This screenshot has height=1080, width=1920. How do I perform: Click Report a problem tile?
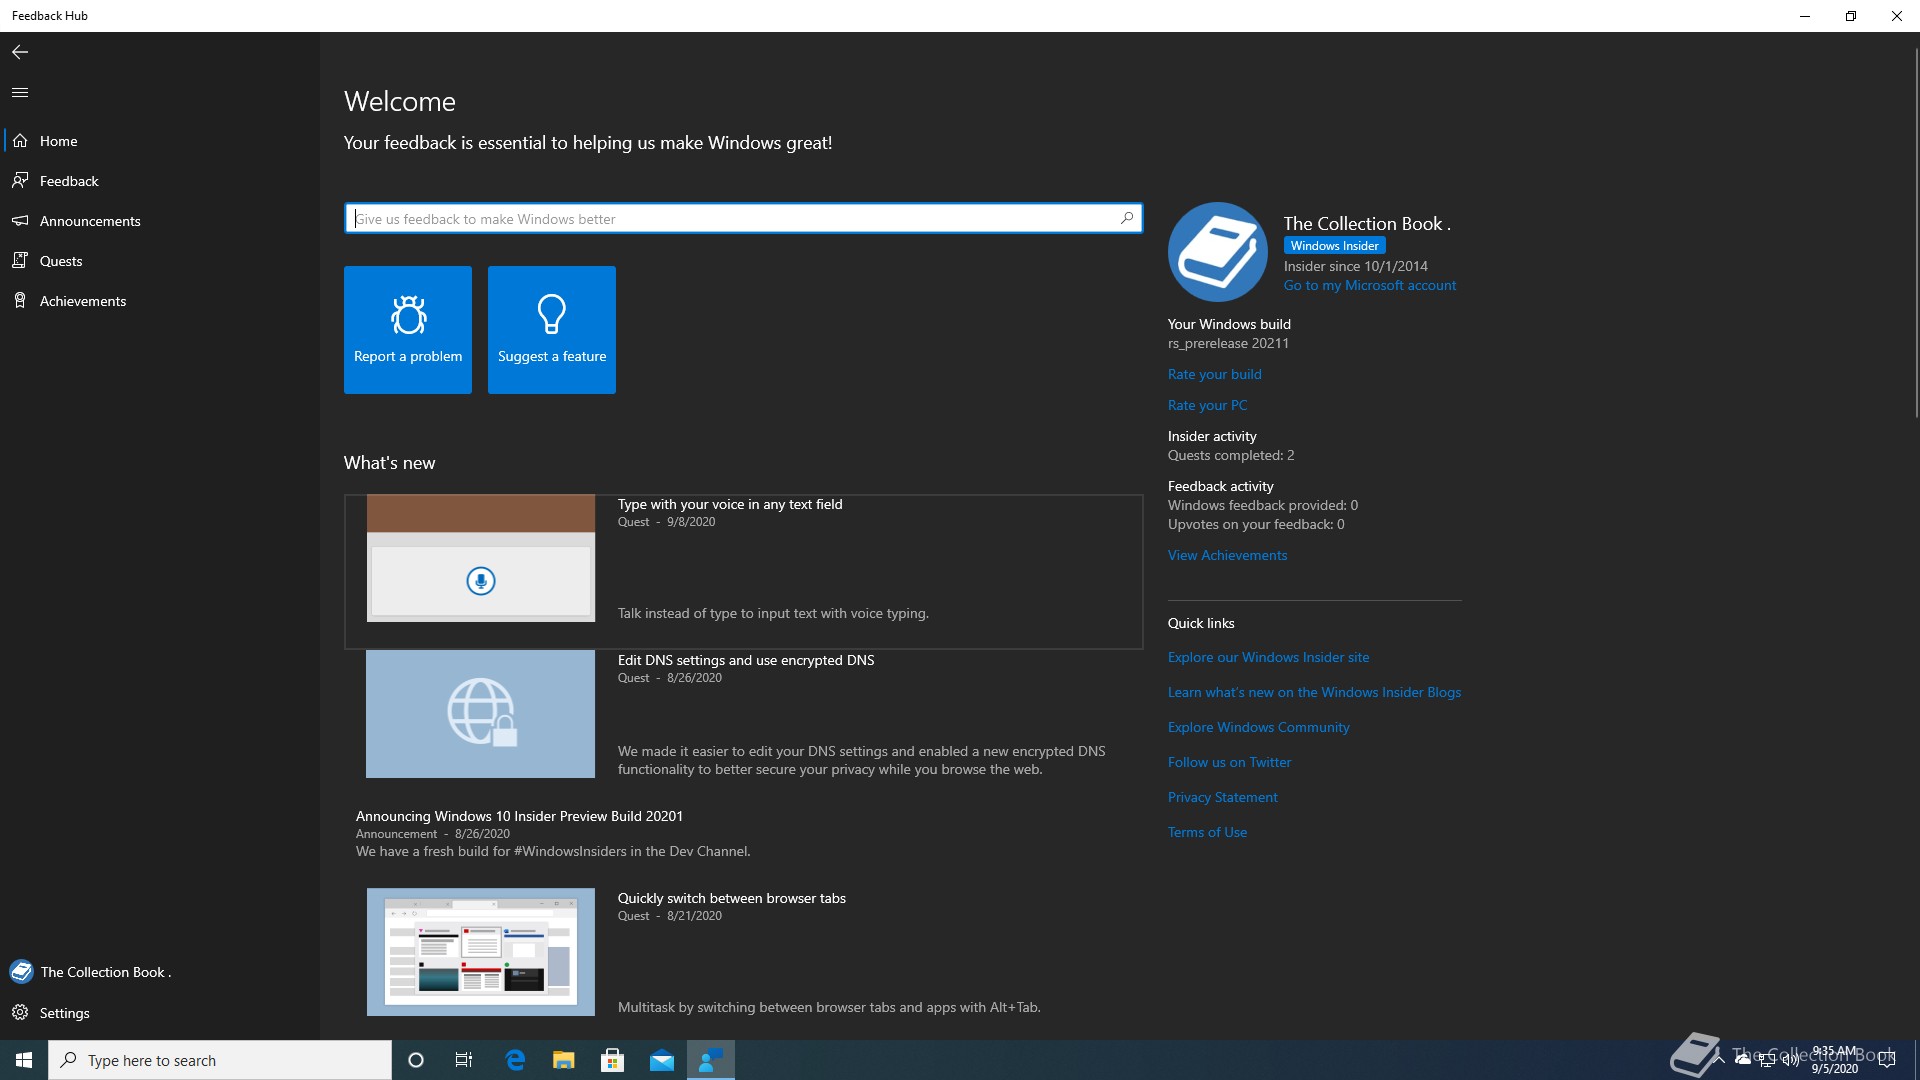tap(408, 330)
